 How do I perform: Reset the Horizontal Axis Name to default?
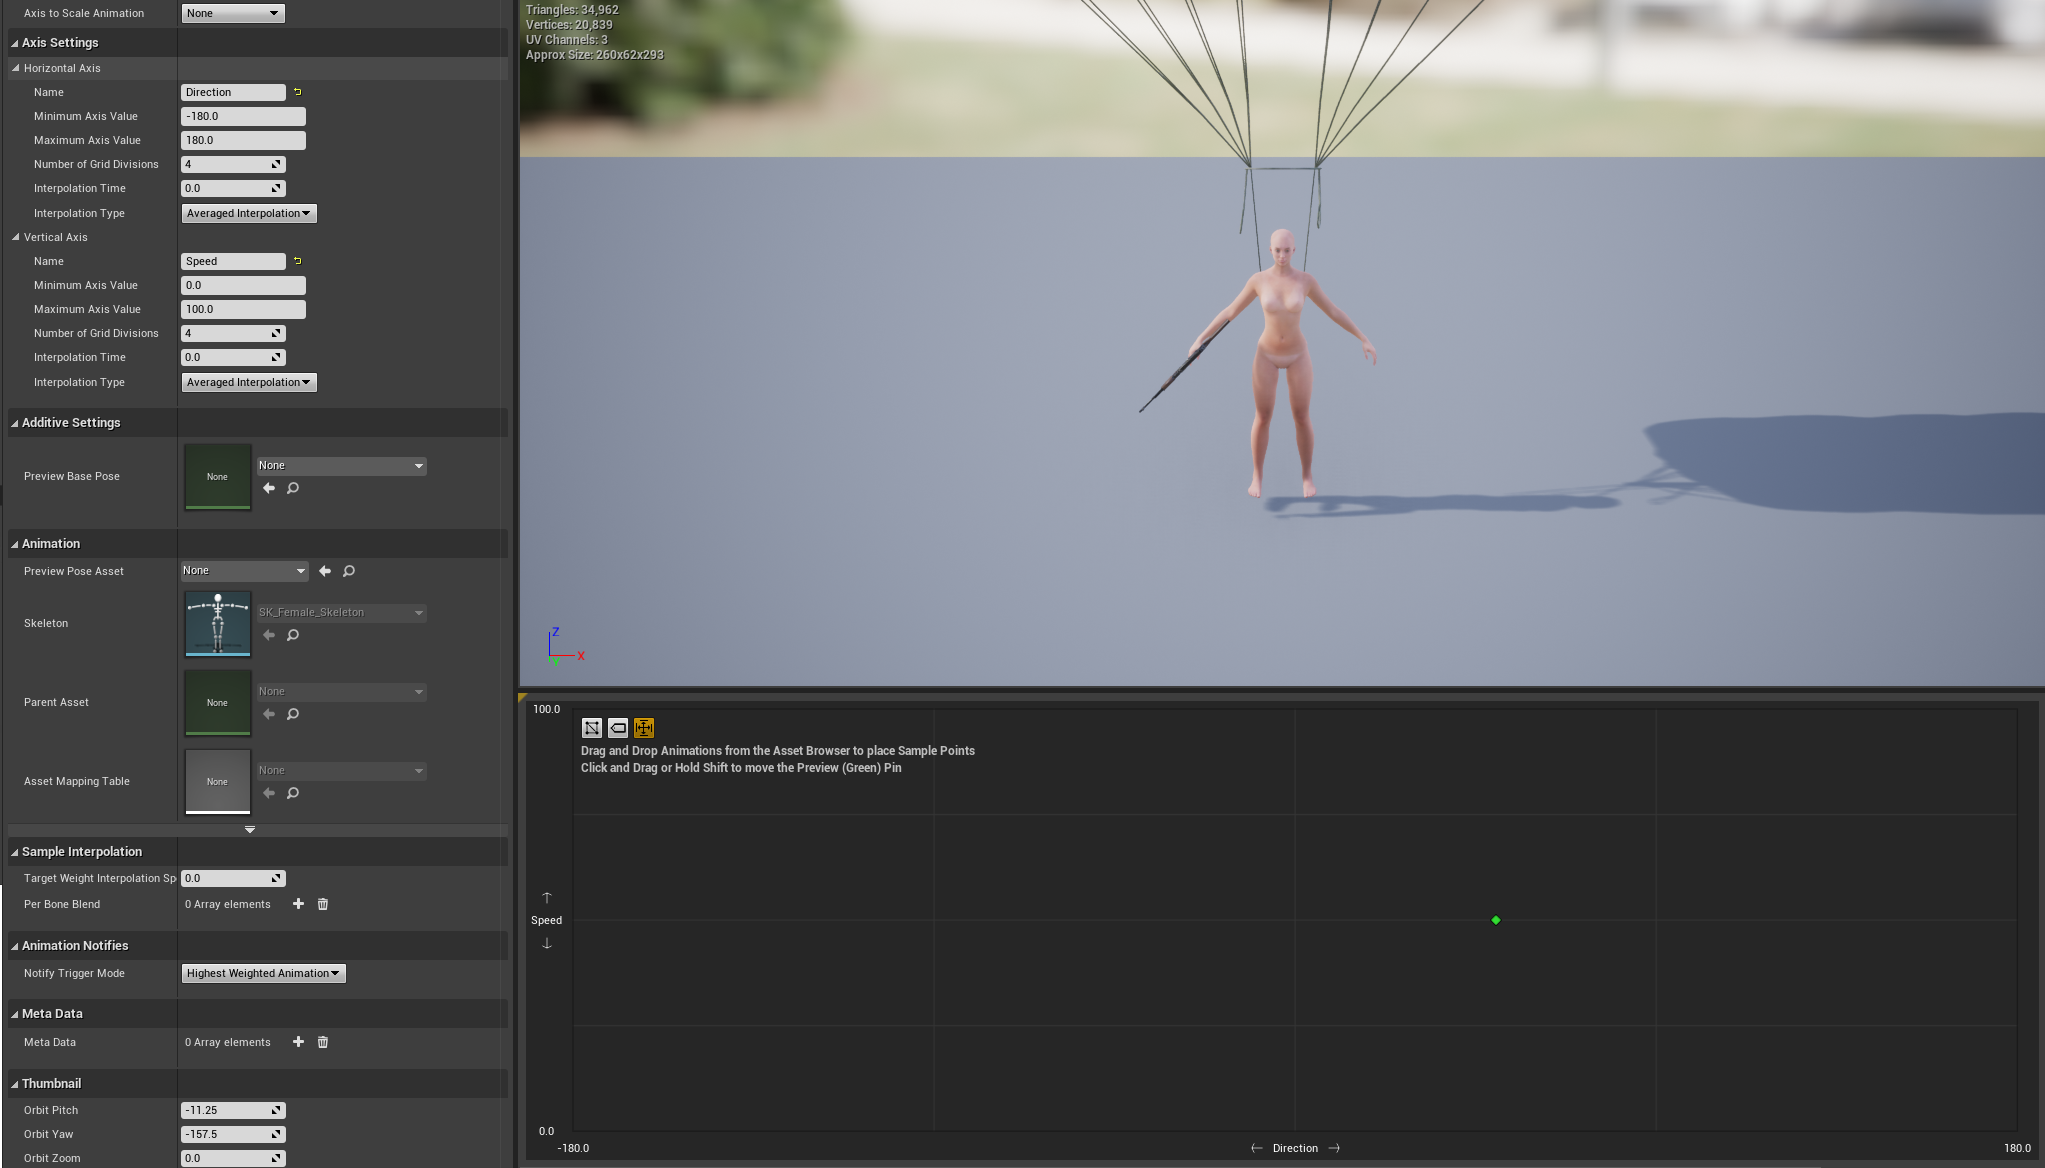(x=297, y=92)
